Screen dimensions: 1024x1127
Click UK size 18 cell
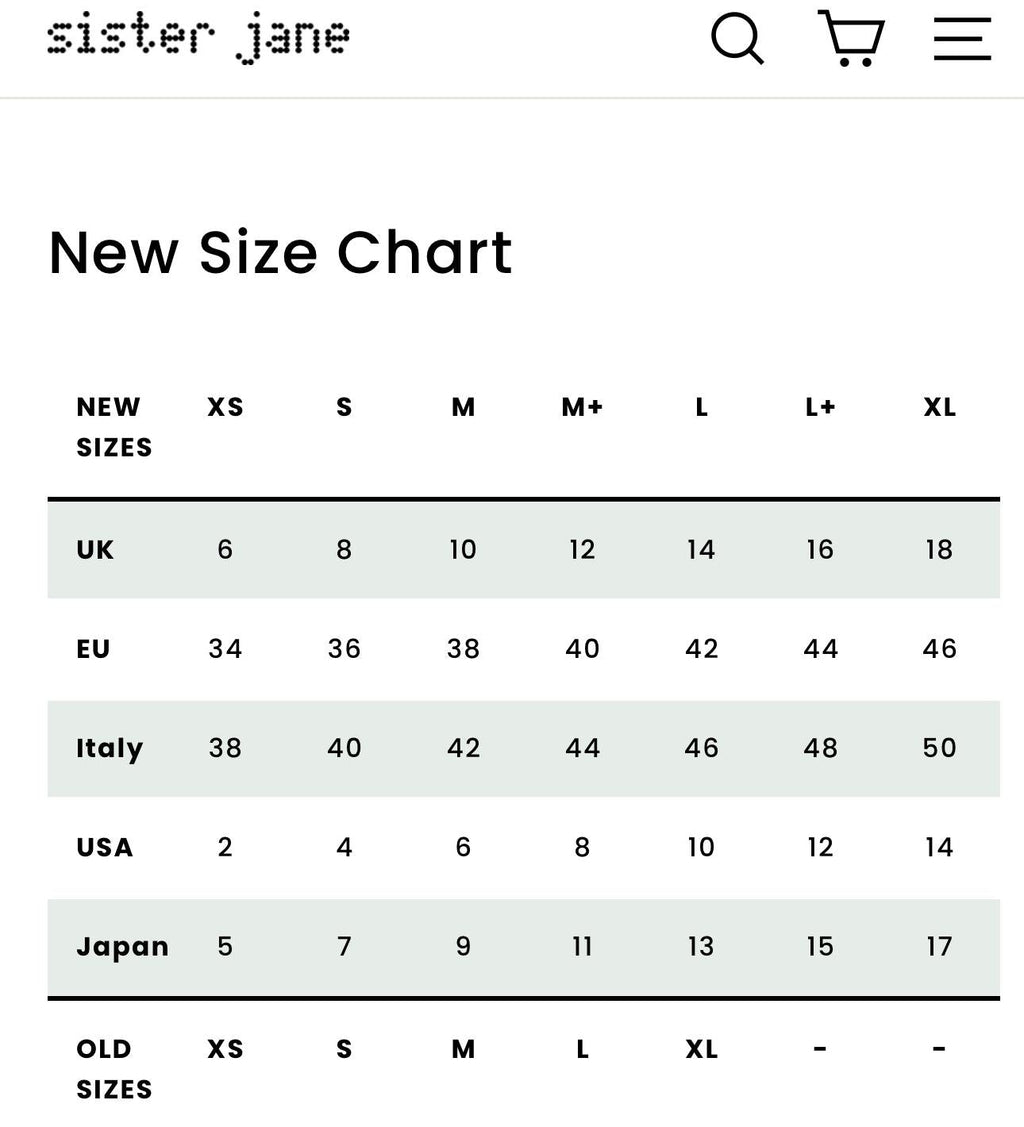pyautogui.click(x=939, y=549)
